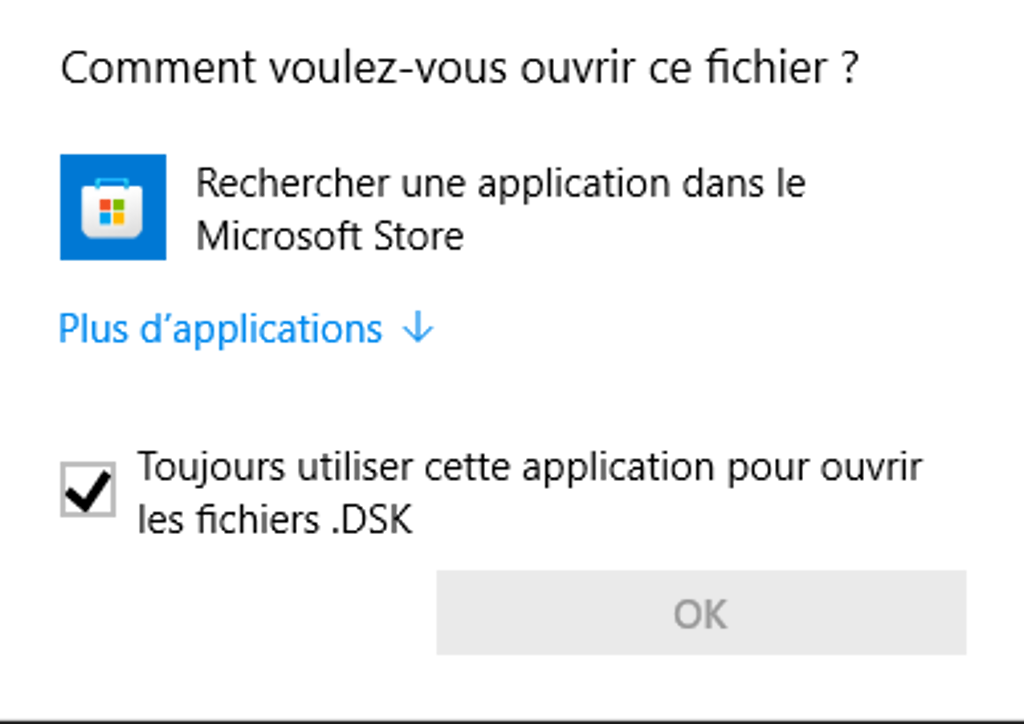The height and width of the screenshot is (724, 1024).
Task: Click the down arrow beside Plus d'applications
Action: pyautogui.click(x=418, y=326)
